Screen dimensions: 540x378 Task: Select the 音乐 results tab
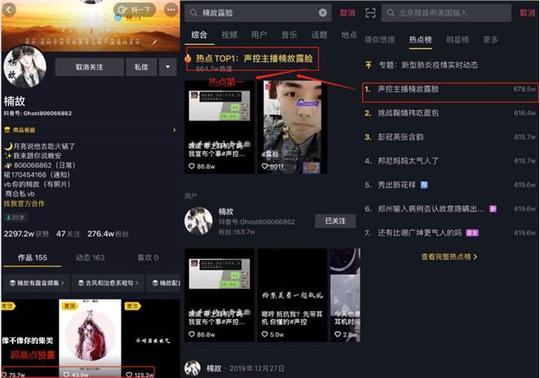click(289, 35)
